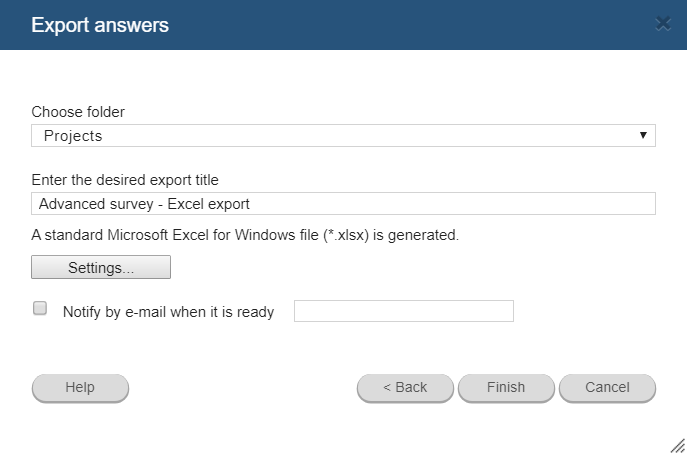687x456 pixels.
Task: Cancel the export wizard
Action: tap(607, 388)
